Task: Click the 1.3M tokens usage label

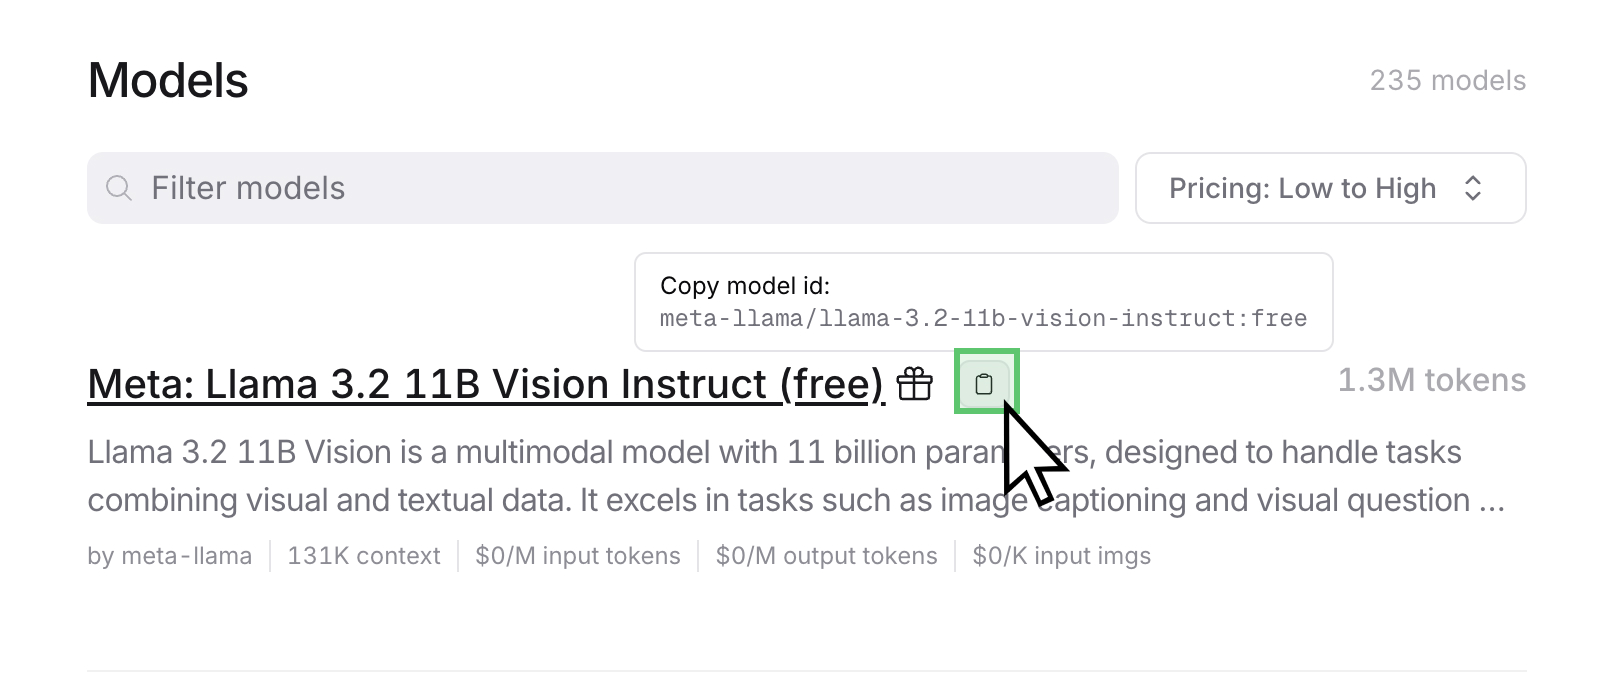Action: (1431, 380)
